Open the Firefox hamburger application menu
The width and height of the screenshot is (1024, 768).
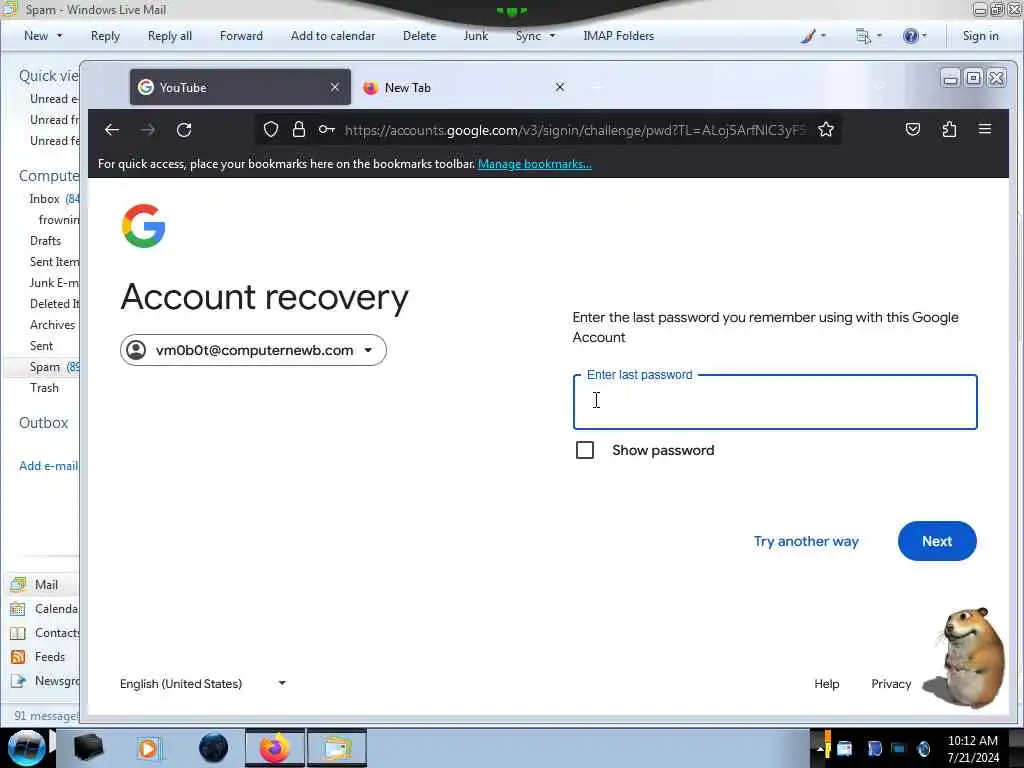coord(985,129)
